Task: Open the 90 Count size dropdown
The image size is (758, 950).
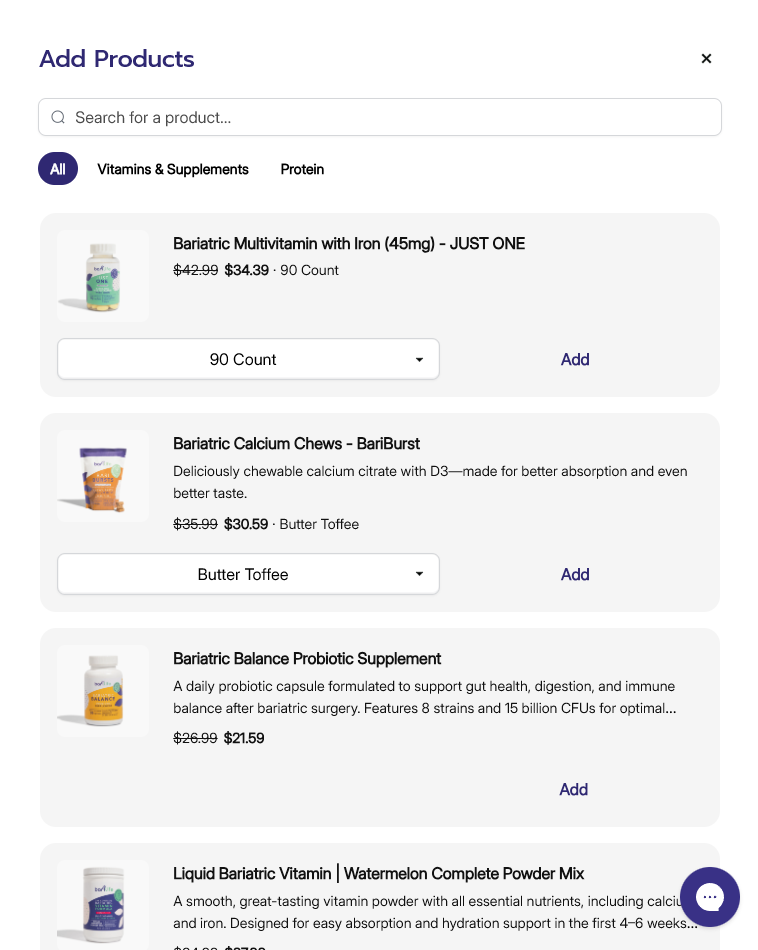Action: 248,359
